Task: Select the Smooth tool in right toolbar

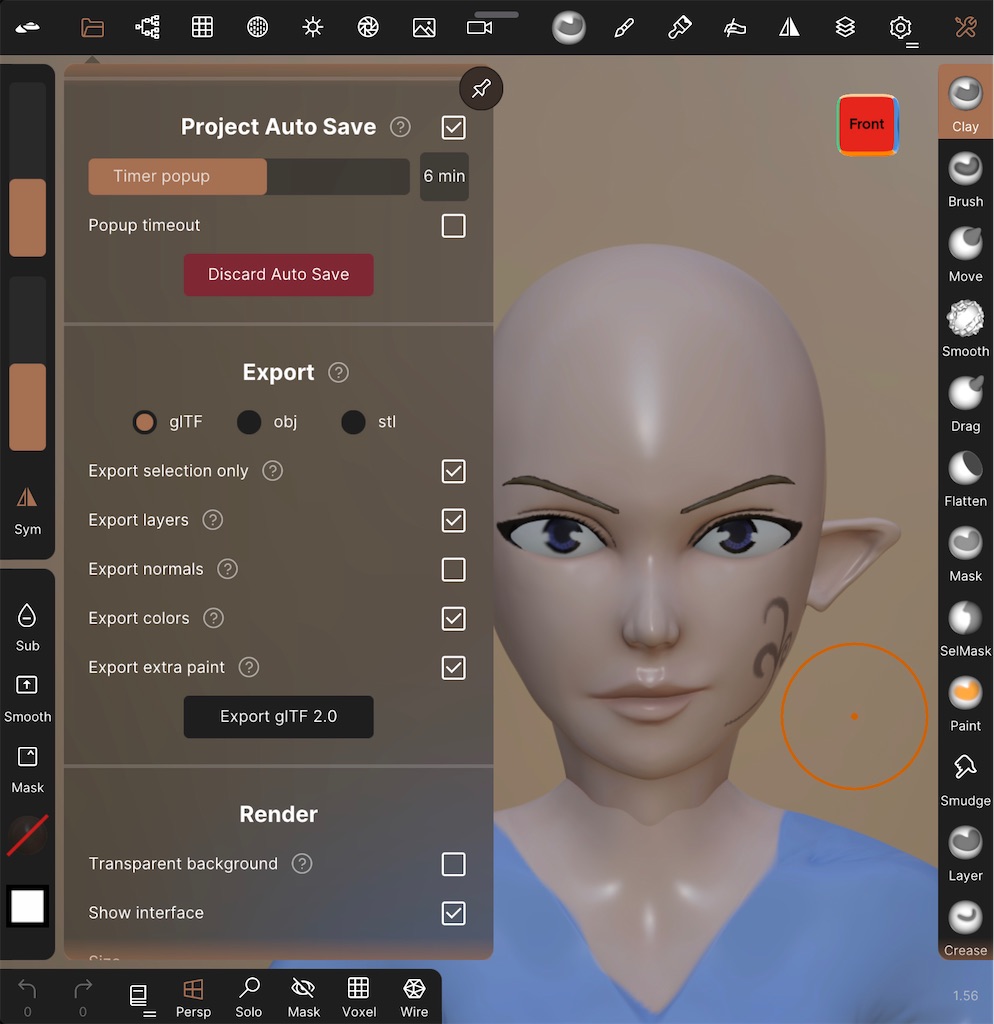Action: (965, 328)
